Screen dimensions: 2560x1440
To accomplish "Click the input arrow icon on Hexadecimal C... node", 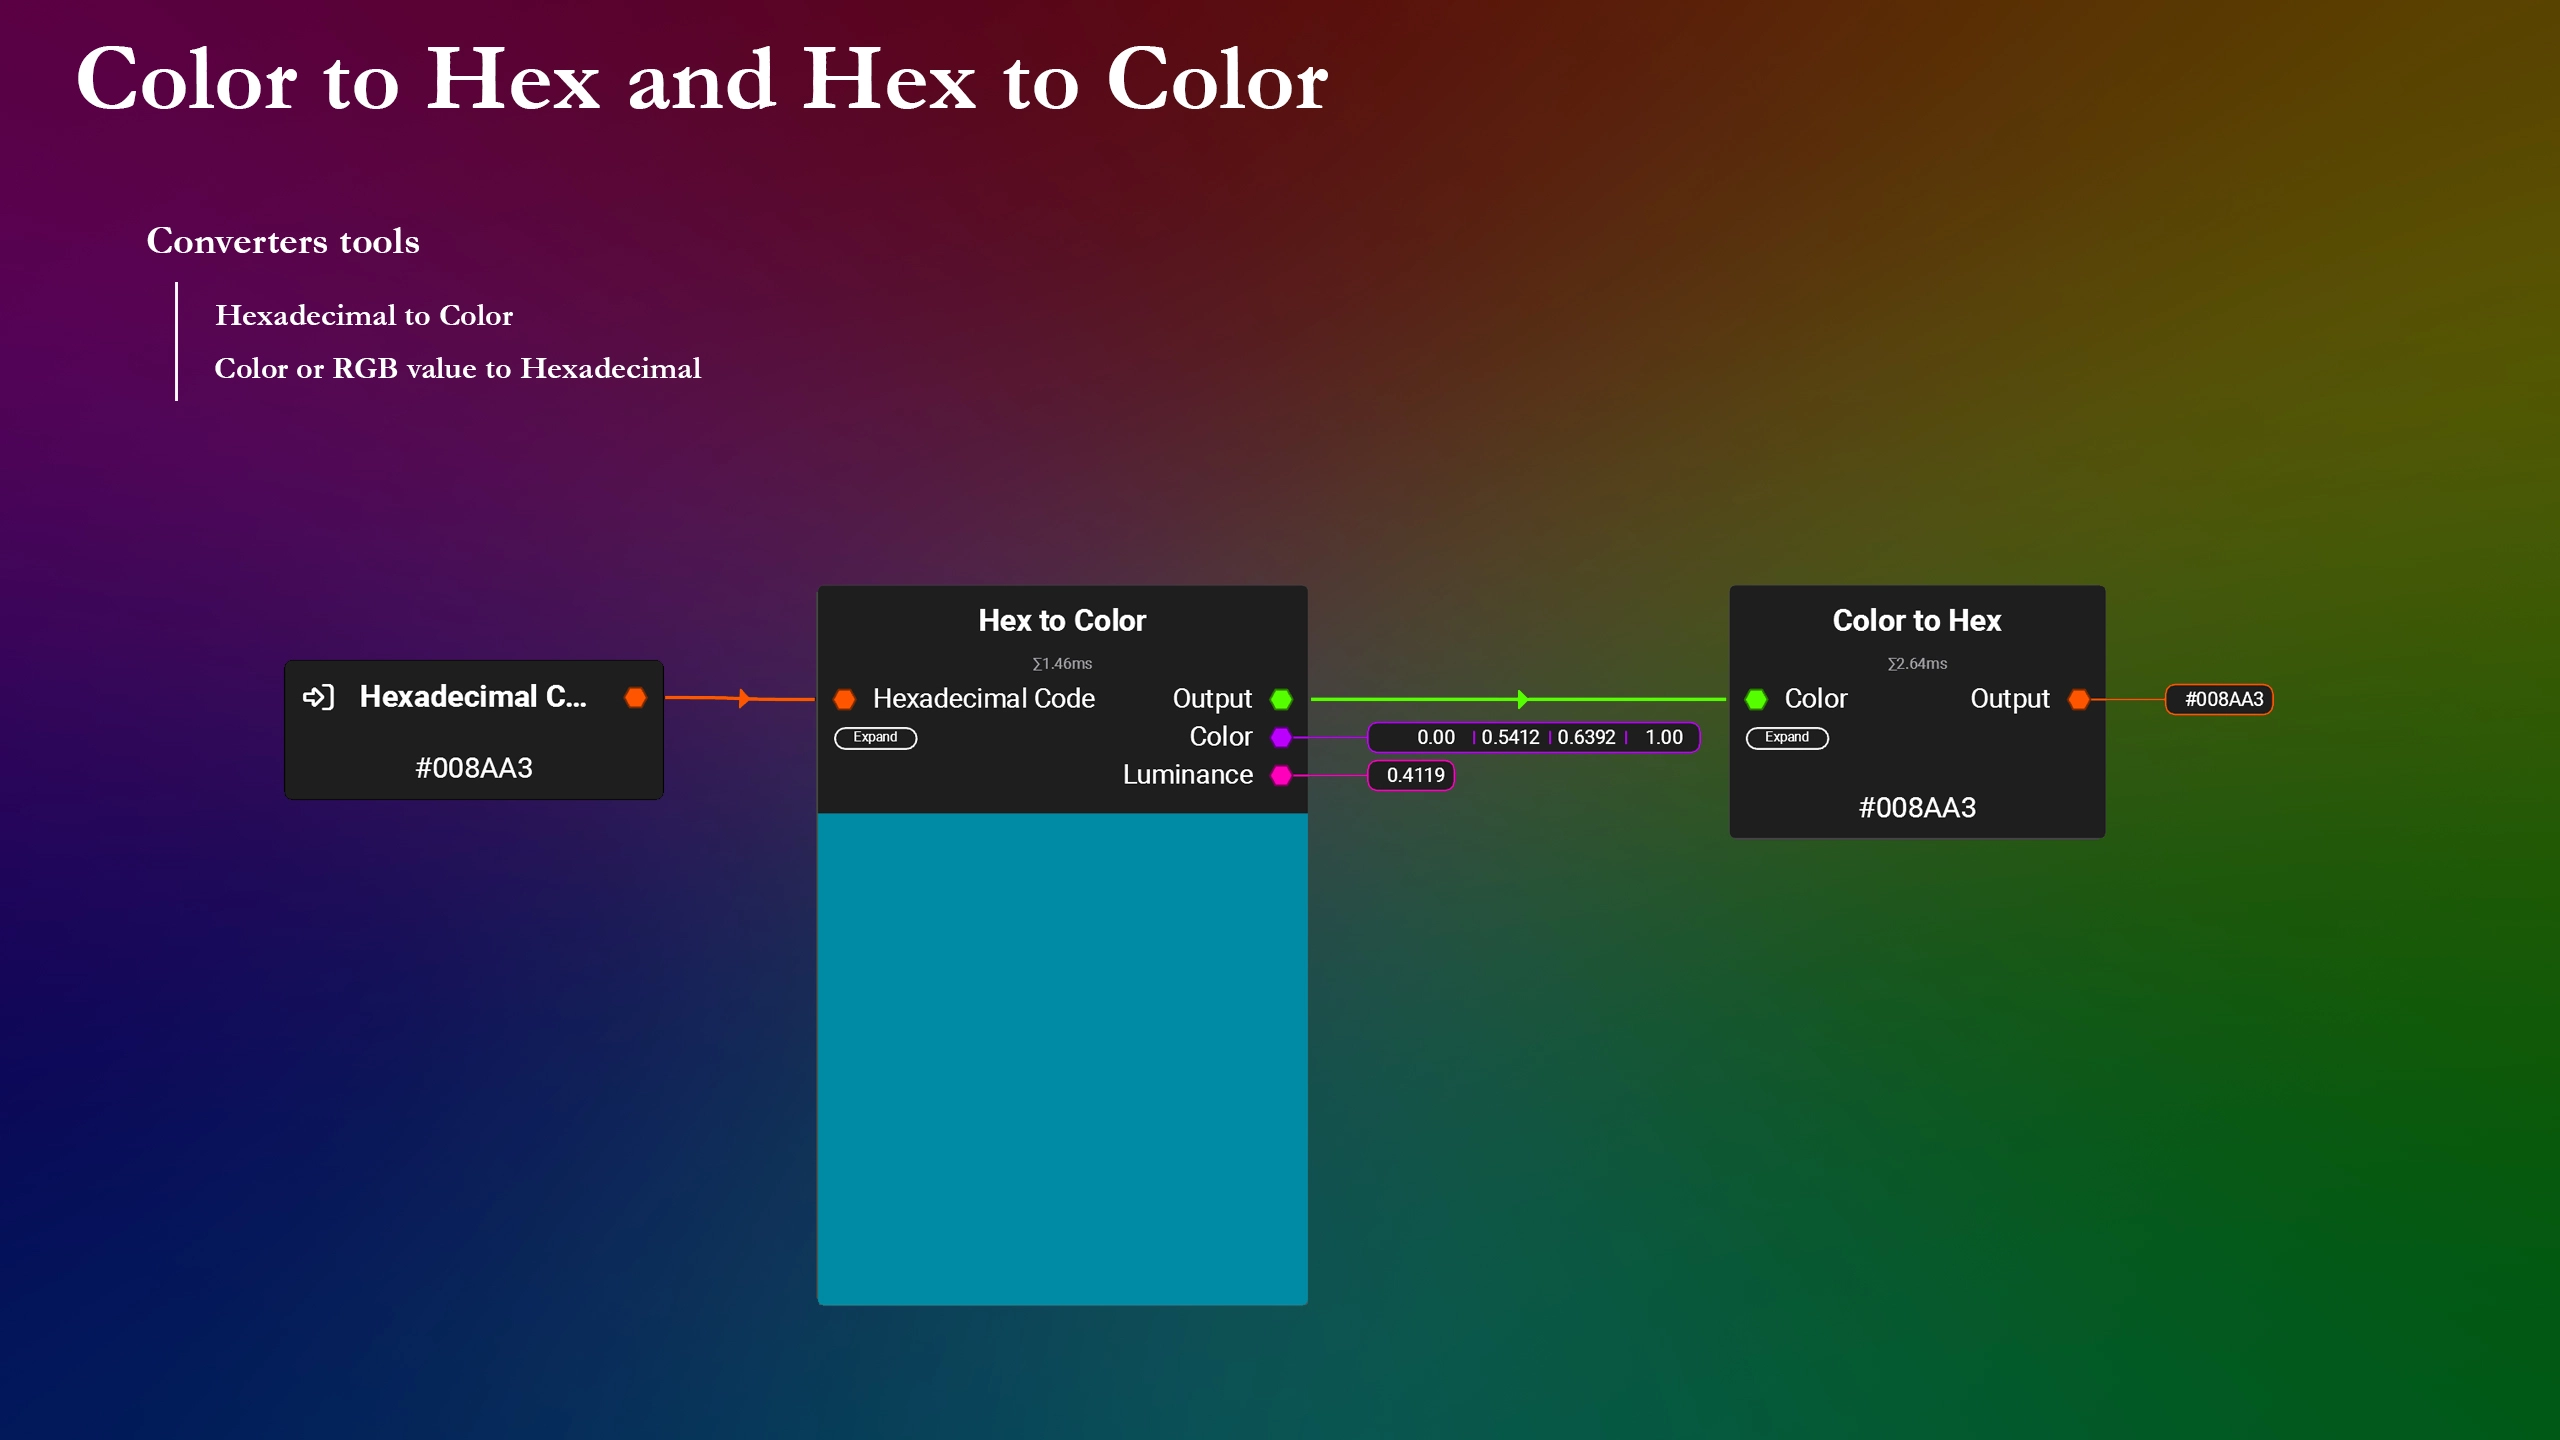I will [318, 697].
